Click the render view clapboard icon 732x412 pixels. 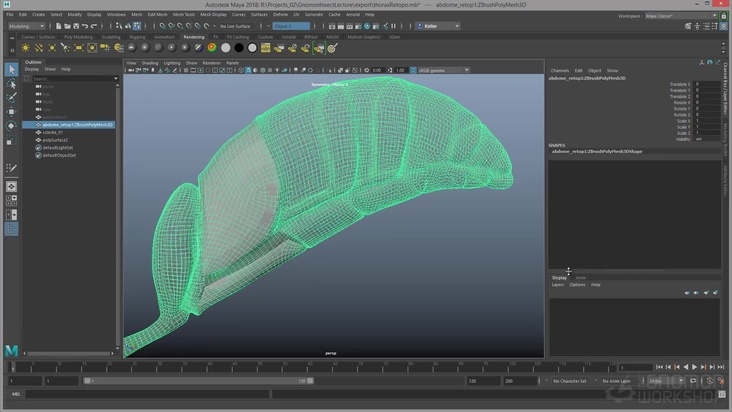tap(331, 26)
